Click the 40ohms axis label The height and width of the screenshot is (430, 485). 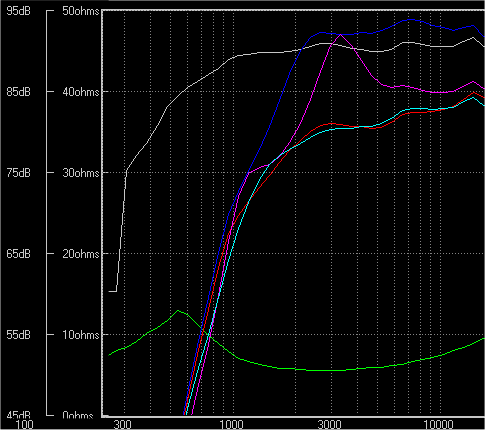tap(81, 92)
